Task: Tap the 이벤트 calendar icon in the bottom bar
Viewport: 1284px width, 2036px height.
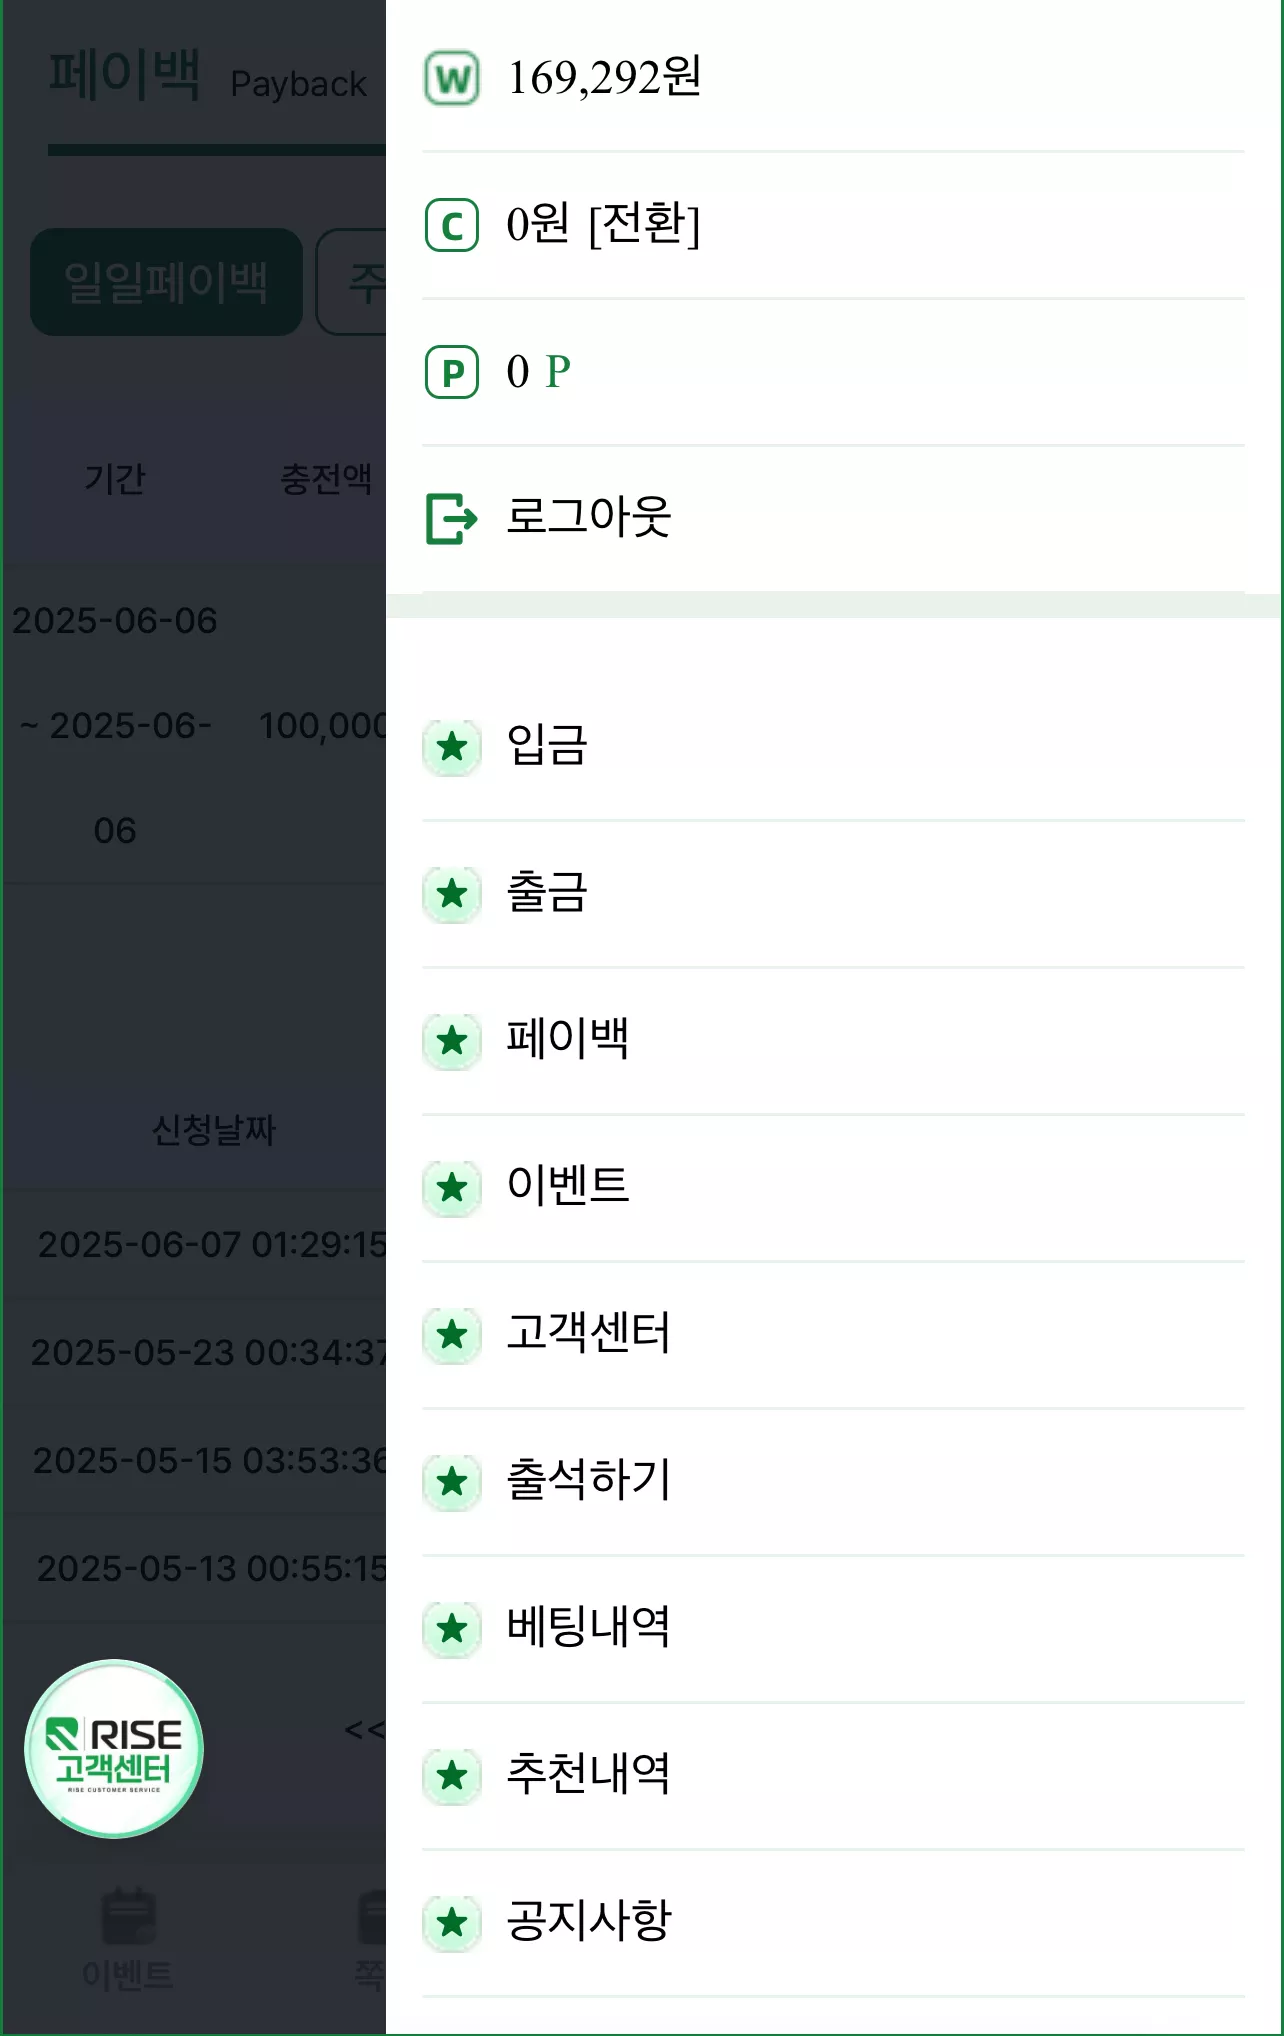Action: (128, 1917)
